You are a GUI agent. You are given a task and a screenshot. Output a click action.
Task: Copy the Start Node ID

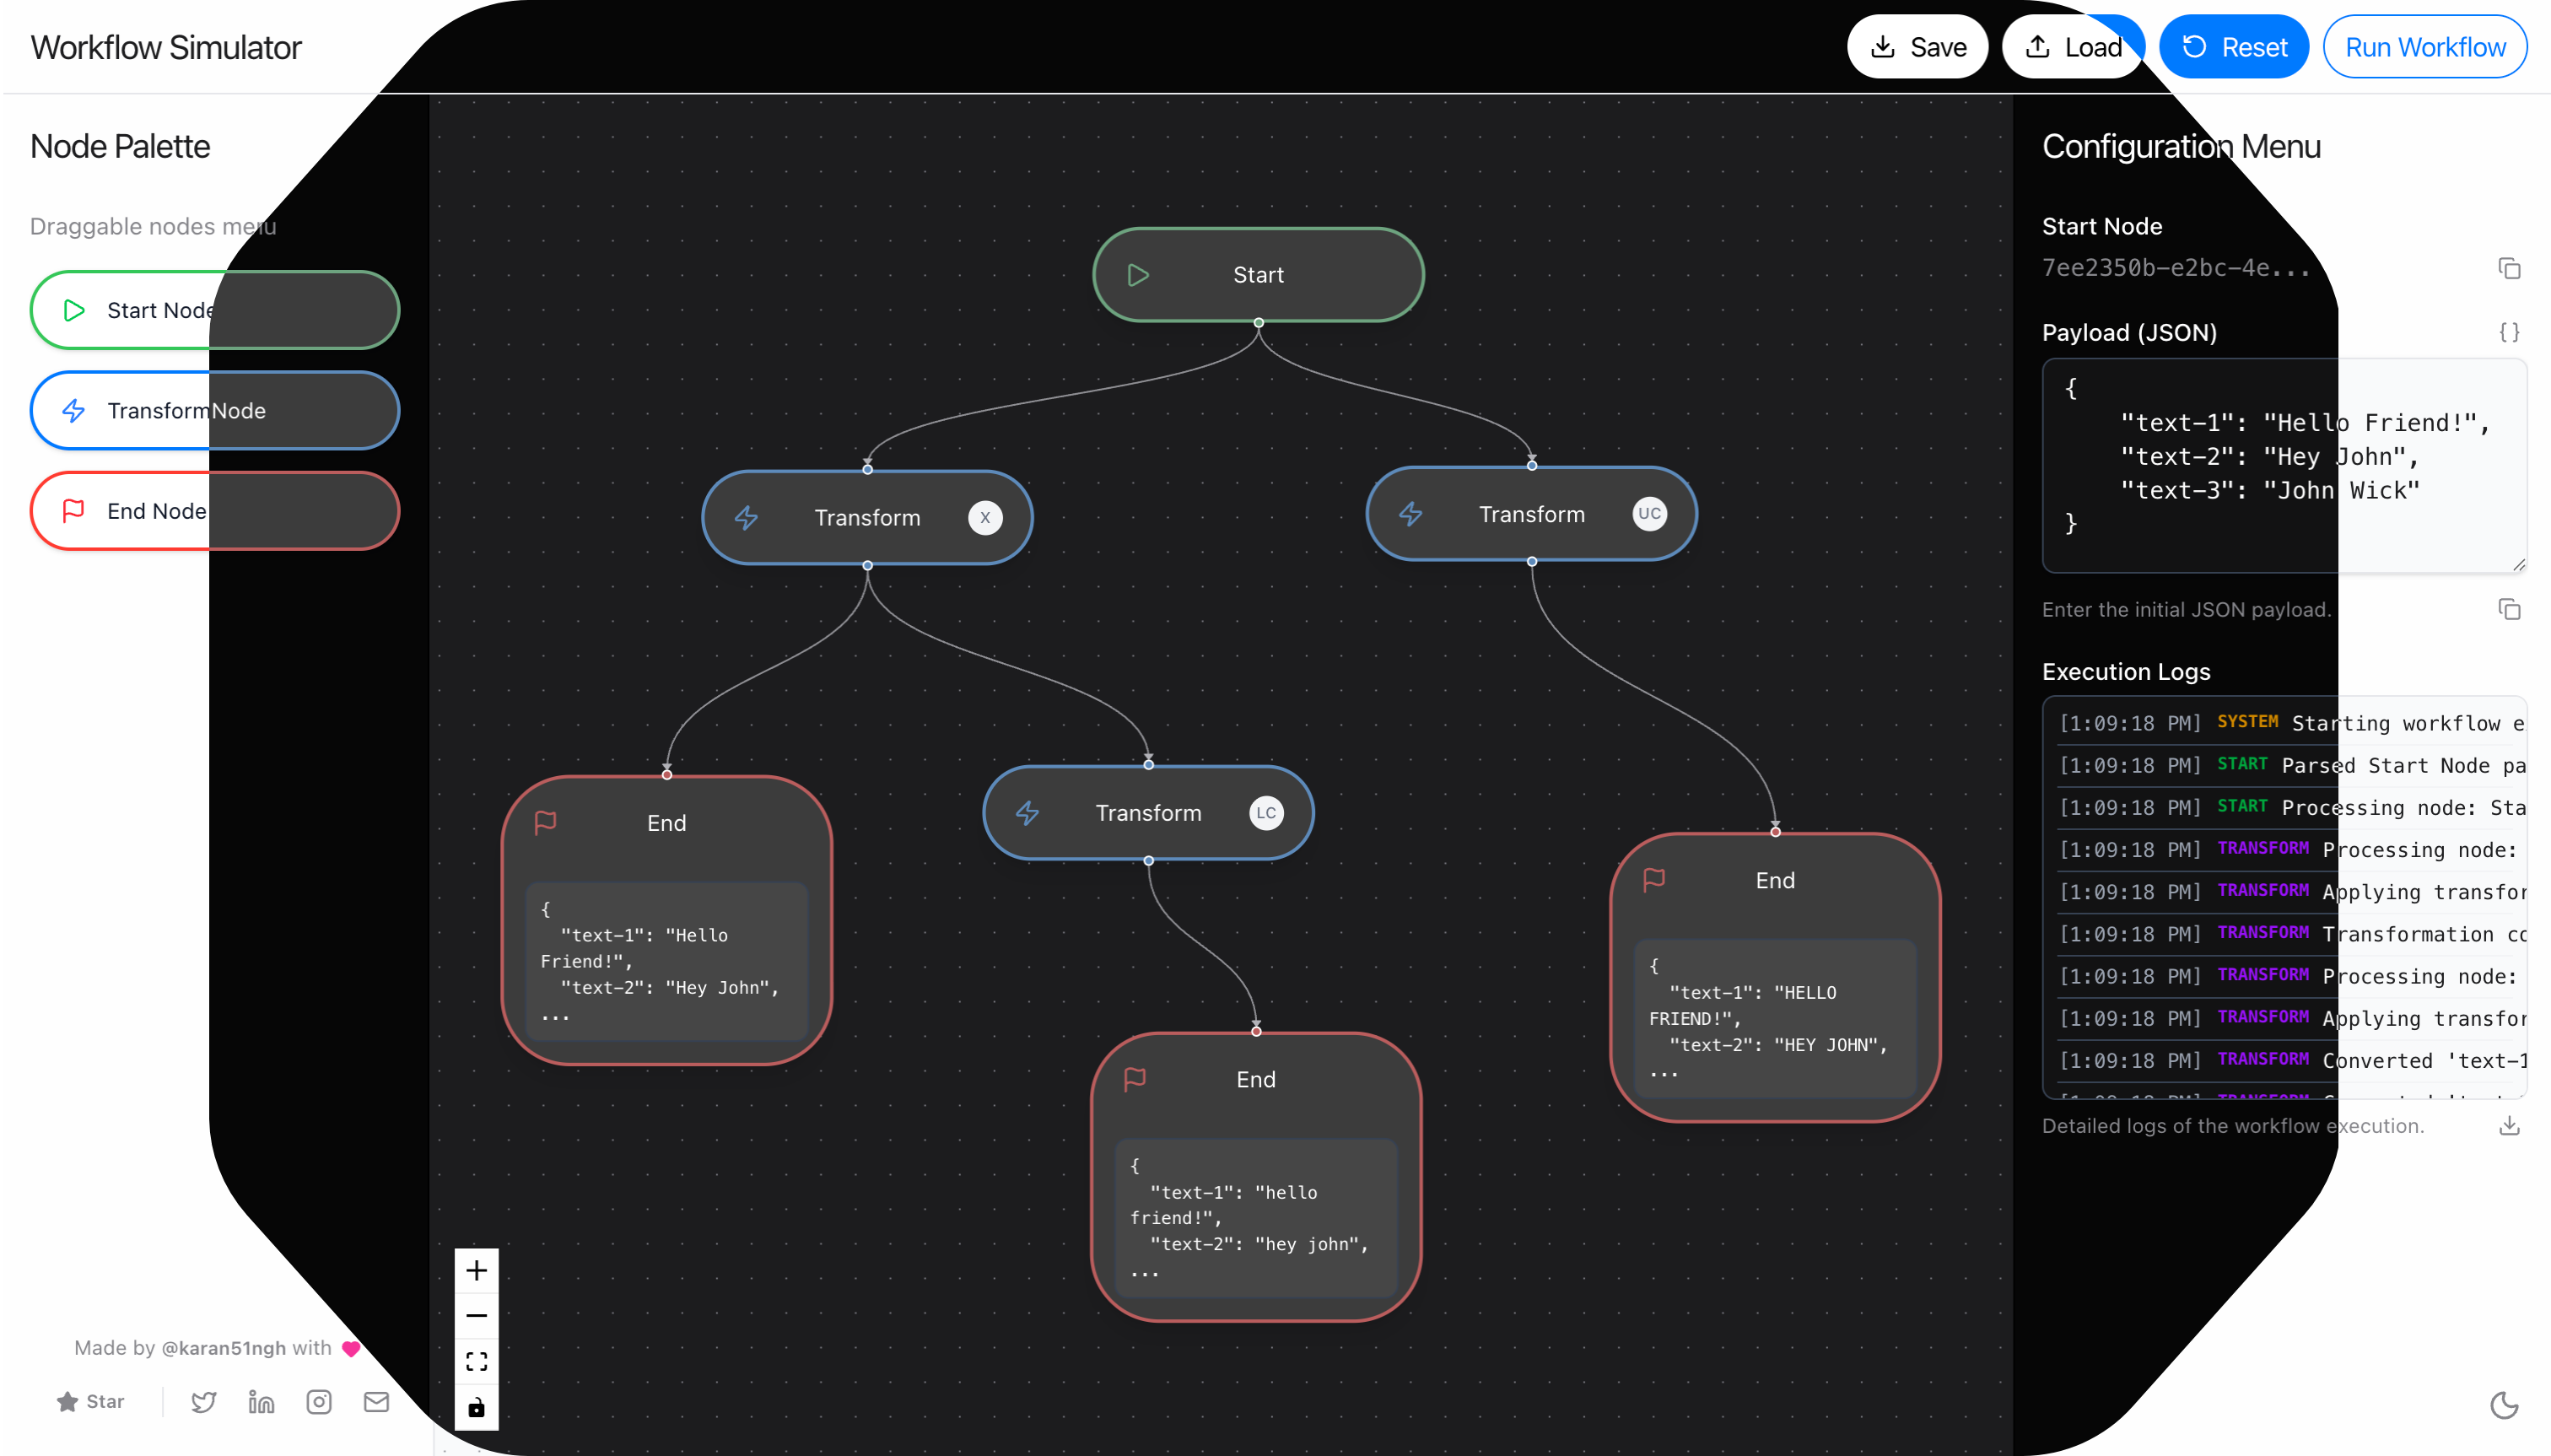click(x=2508, y=268)
